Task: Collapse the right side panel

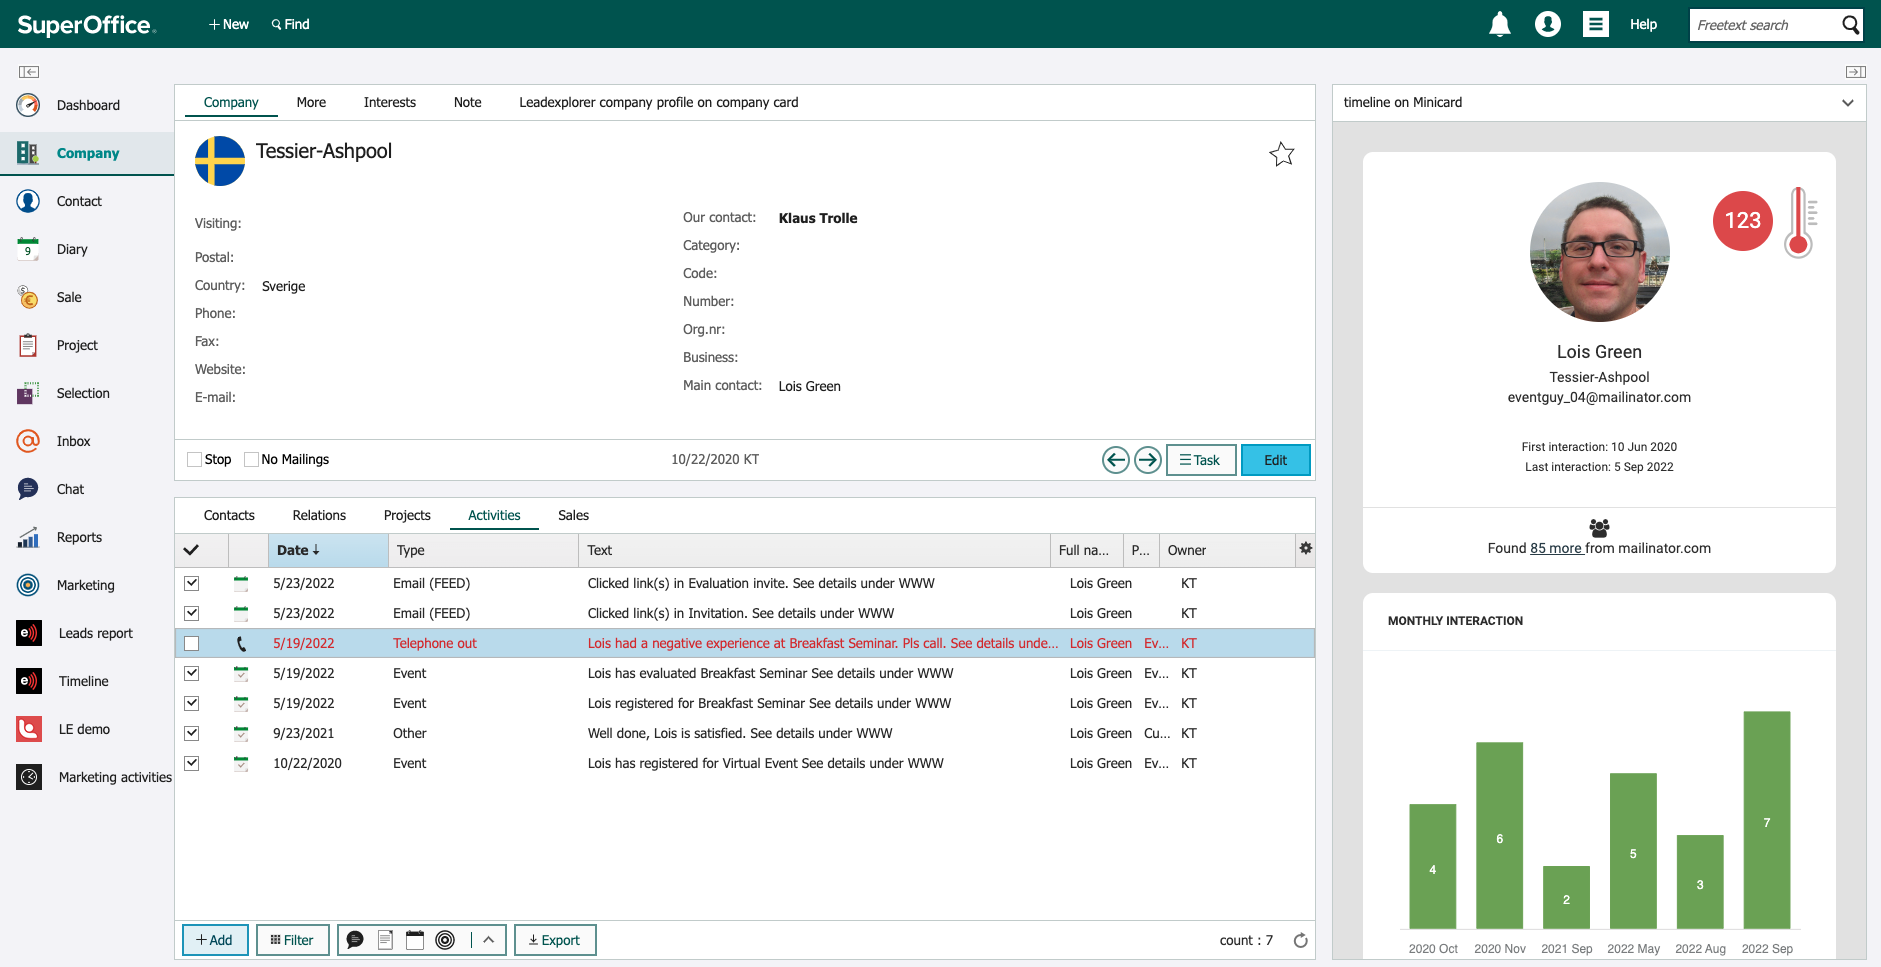Action: tap(1856, 72)
